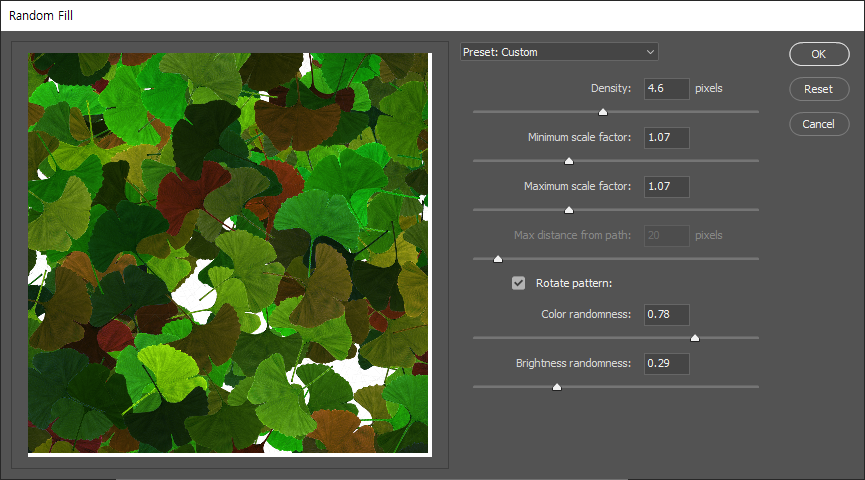Click the Density label text
This screenshot has height=480, width=865.
[x=611, y=88]
